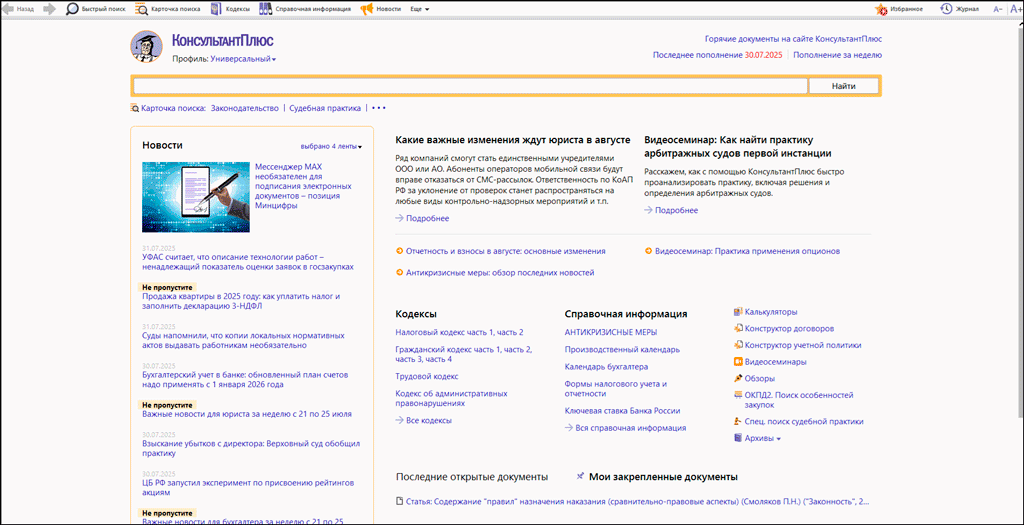
Task: Open news Взыскание убытков с директора
Action: pyautogui.click(x=251, y=448)
